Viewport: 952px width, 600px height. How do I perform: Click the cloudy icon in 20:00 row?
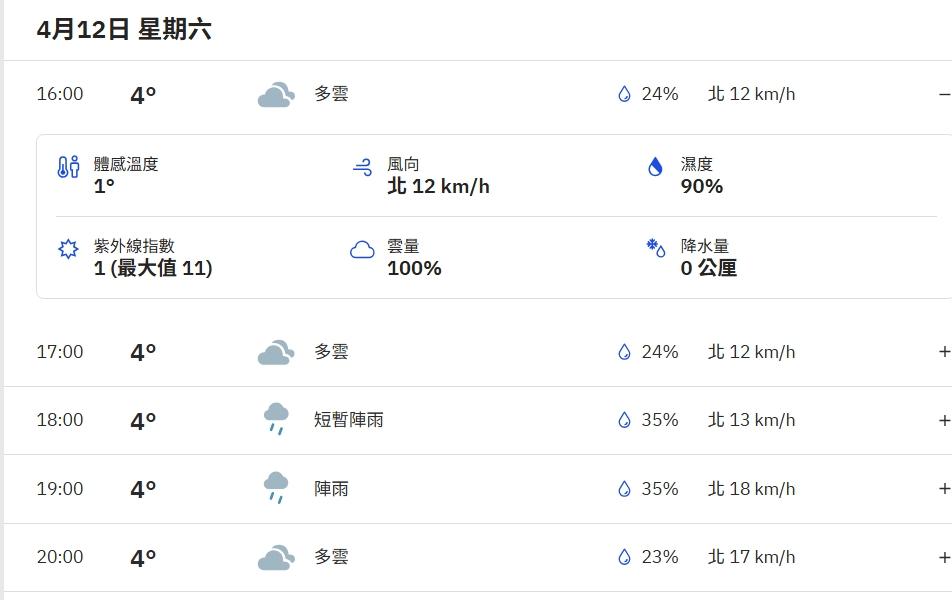point(276,557)
